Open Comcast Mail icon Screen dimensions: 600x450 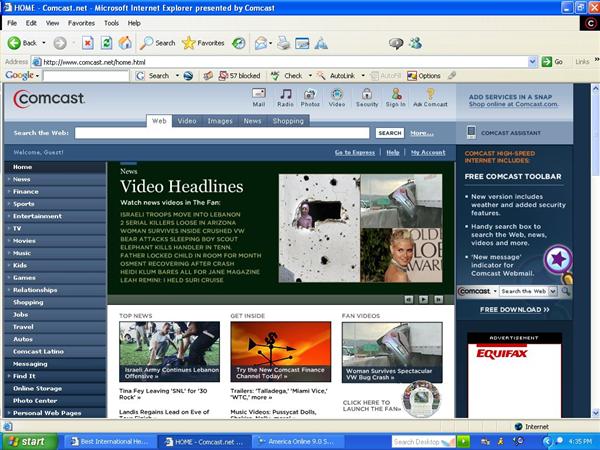pyautogui.click(x=259, y=97)
